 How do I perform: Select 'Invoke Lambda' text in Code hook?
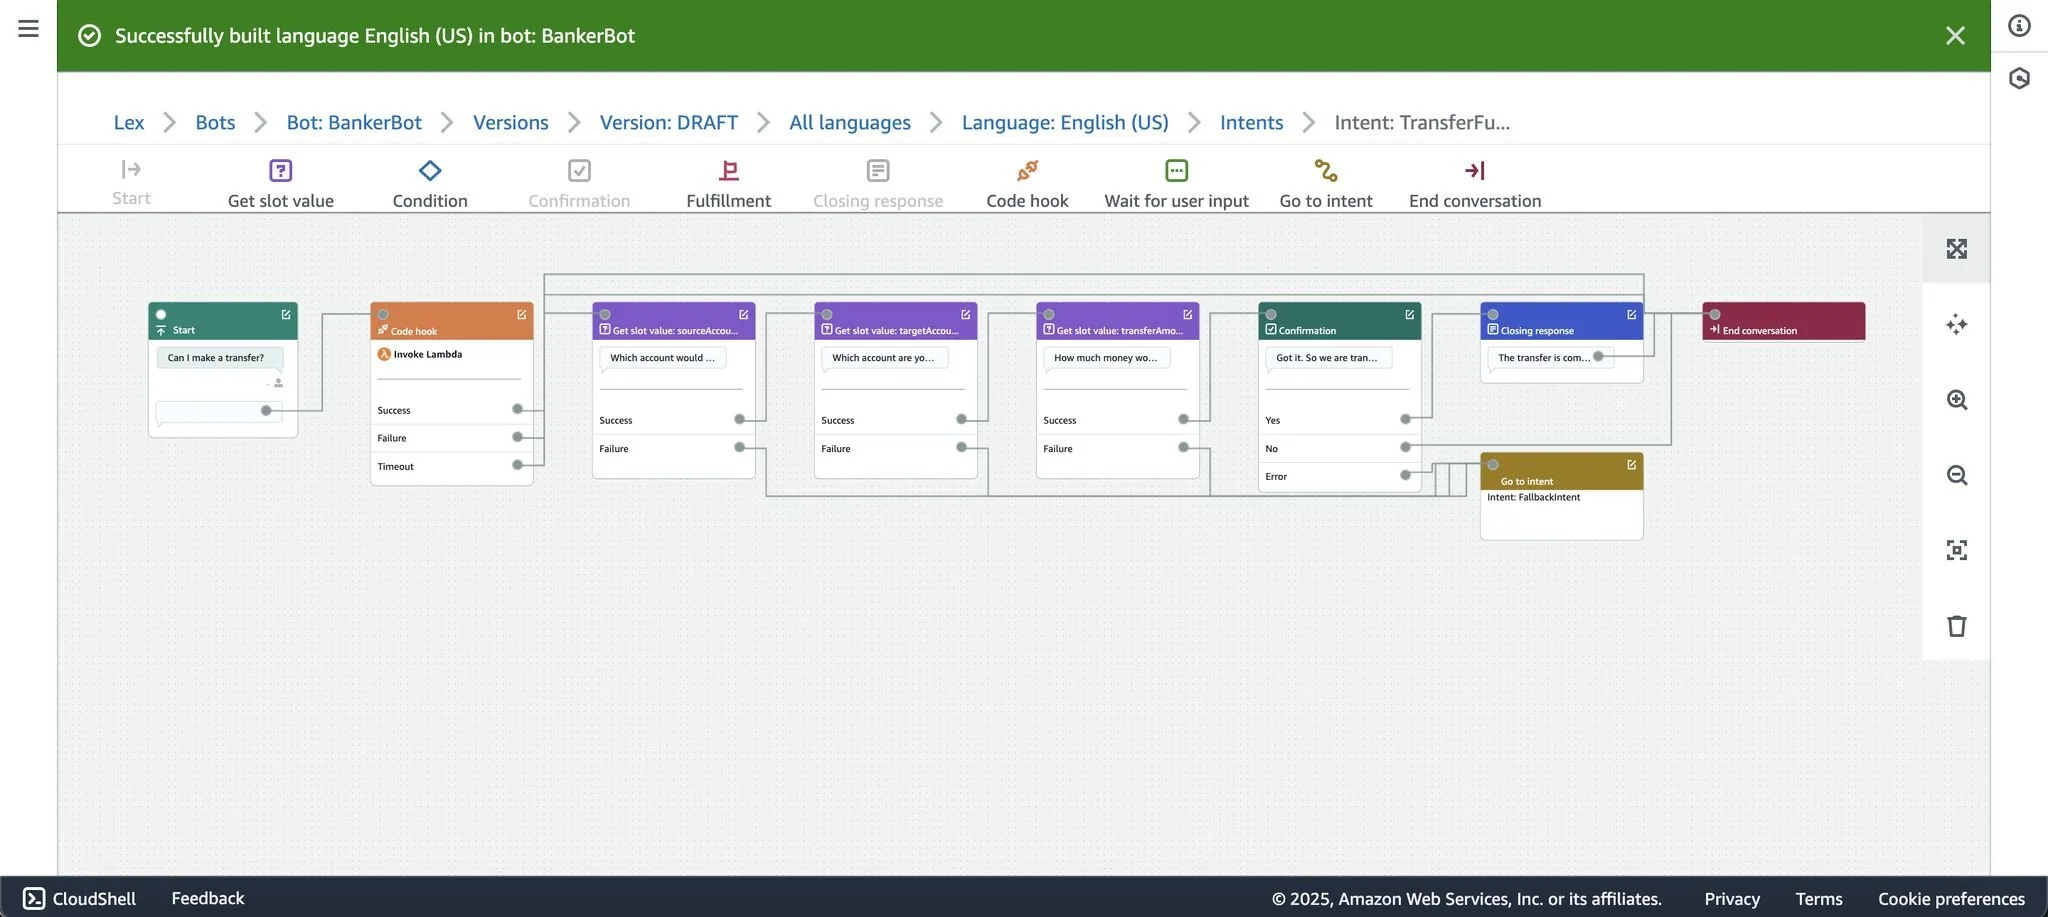pyautogui.click(x=427, y=354)
